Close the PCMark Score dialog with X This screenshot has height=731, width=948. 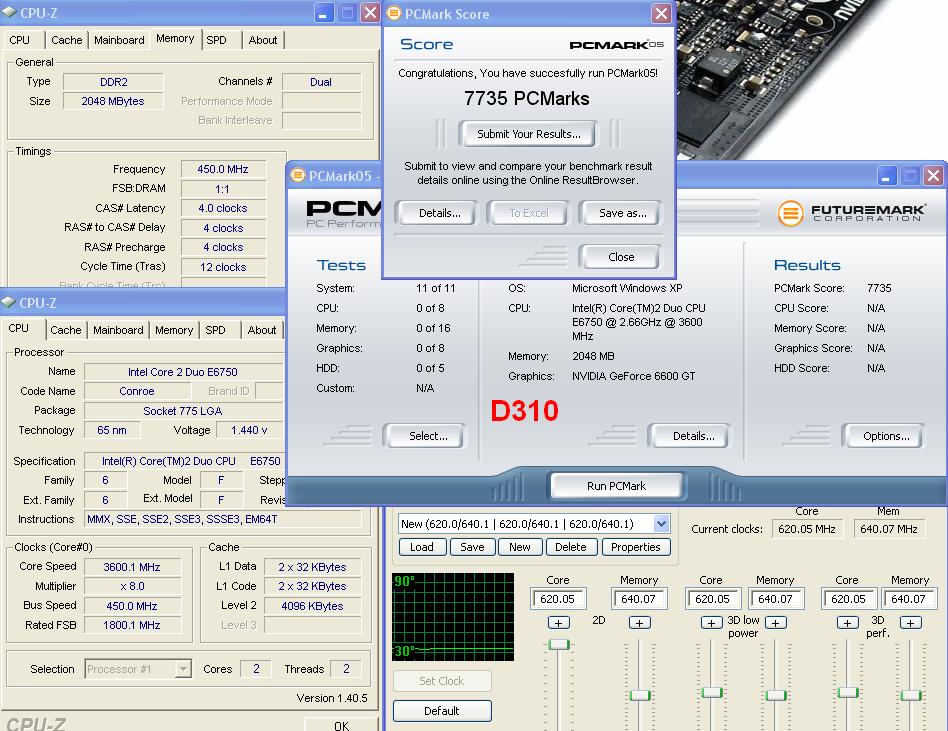pyautogui.click(x=661, y=13)
